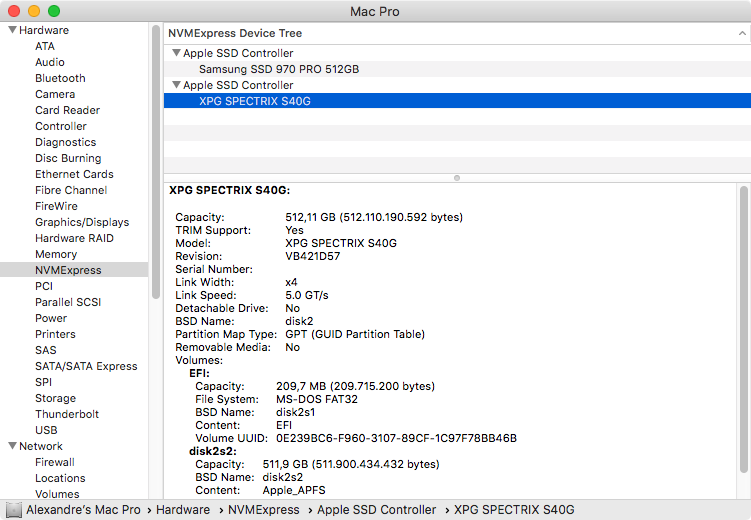Select Locations under Network
Image resolution: width=751 pixels, height=520 pixels.
click(60, 478)
